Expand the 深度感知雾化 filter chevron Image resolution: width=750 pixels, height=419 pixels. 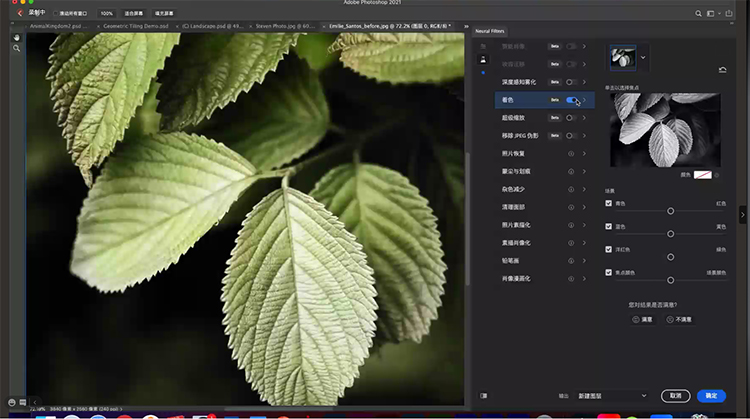click(584, 82)
